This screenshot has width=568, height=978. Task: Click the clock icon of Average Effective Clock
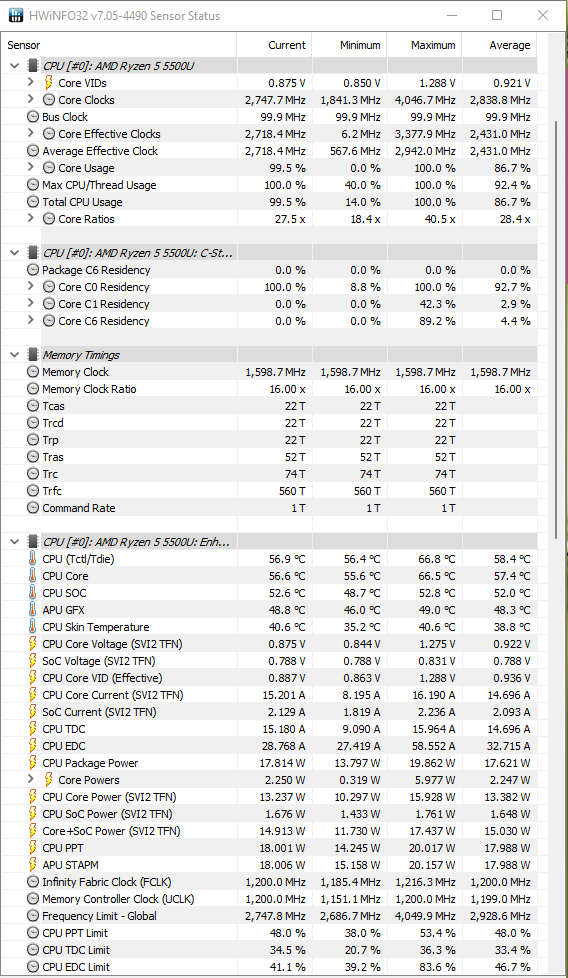(x=33, y=150)
